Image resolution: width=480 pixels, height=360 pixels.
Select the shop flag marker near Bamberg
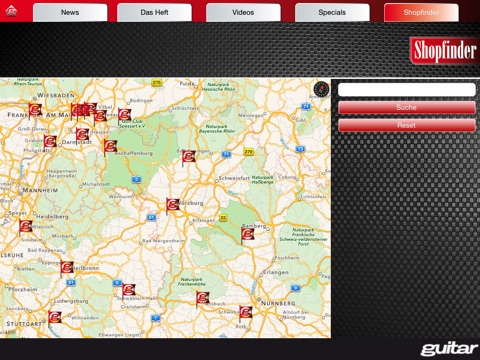click(x=247, y=234)
